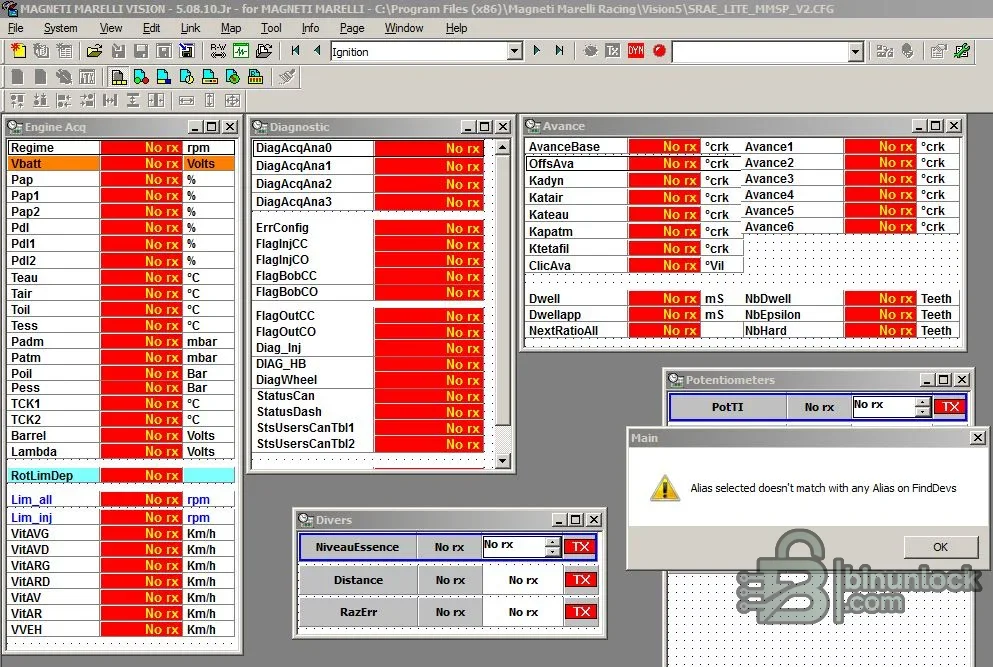Go to first page with skip-back arrow

point(295,51)
